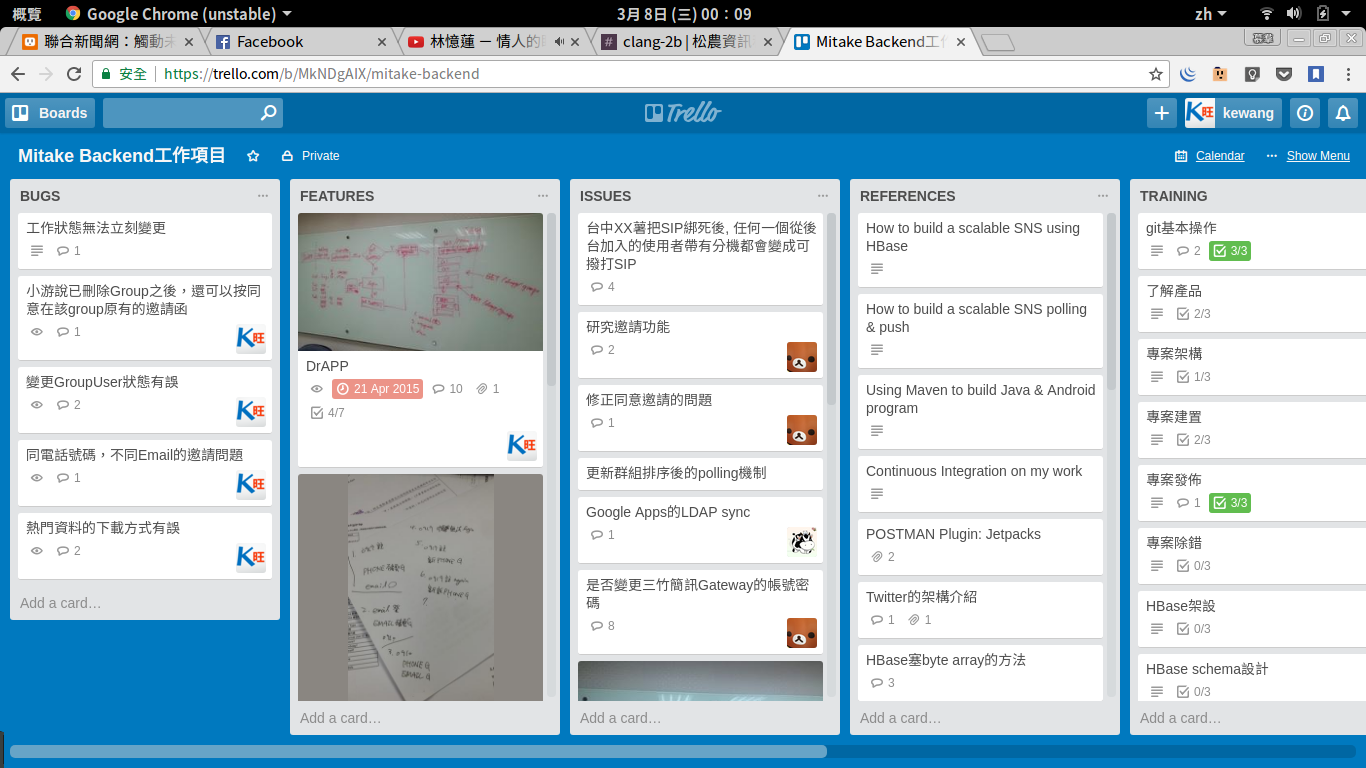Click the 專案除錯 0/3 checklist badge
Image resolution: width=1366 pixels, height=768 pixels.
(x=1194, y=566)
